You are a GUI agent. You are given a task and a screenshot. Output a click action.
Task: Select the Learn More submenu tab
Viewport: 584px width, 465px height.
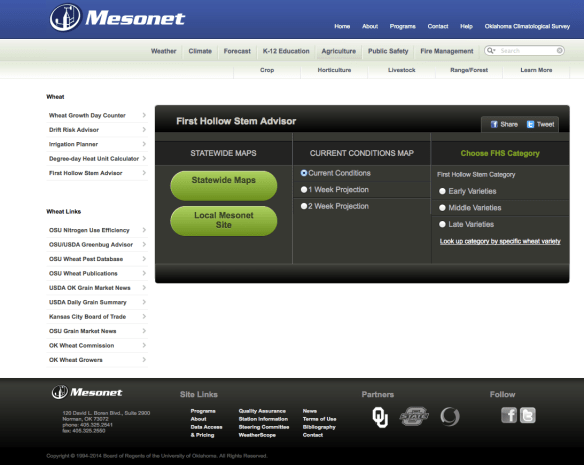[x=536, y=70]
